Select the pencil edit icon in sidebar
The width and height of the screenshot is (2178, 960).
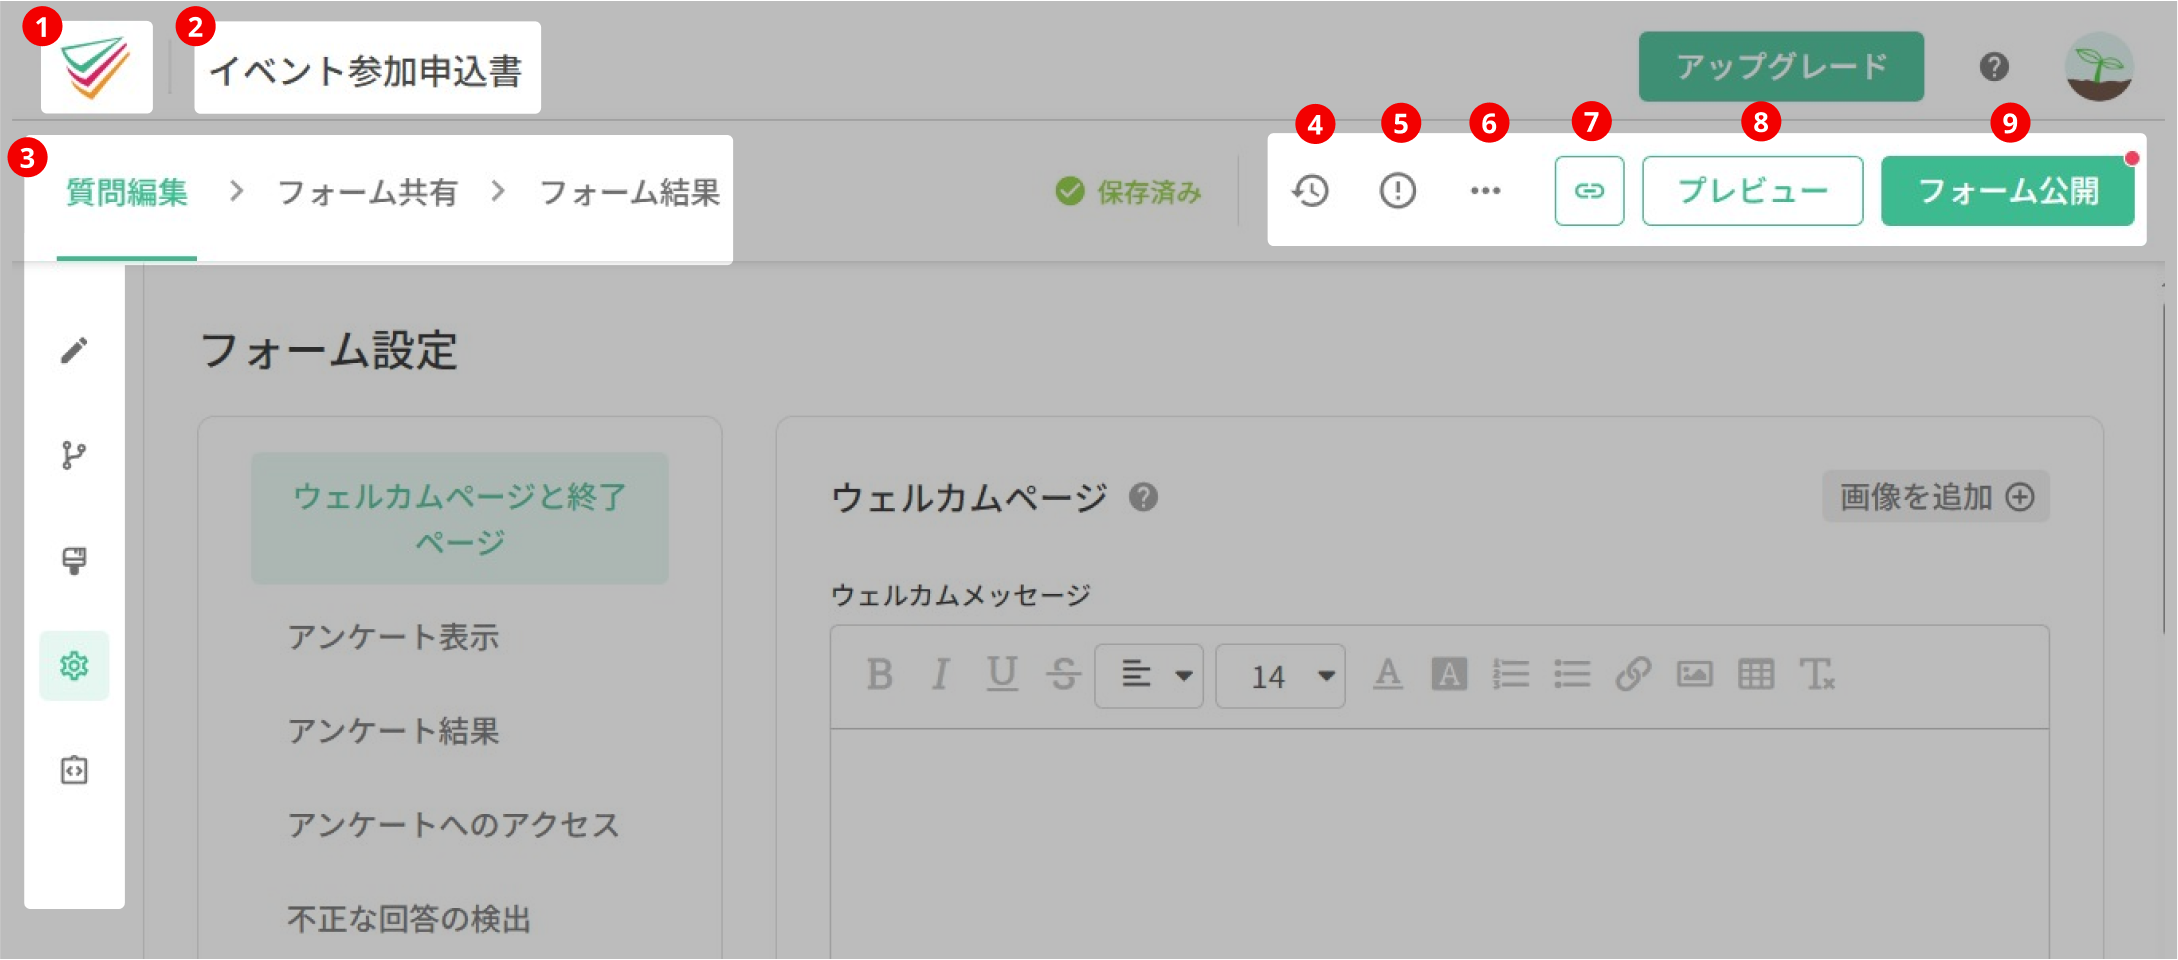[74, 351]
